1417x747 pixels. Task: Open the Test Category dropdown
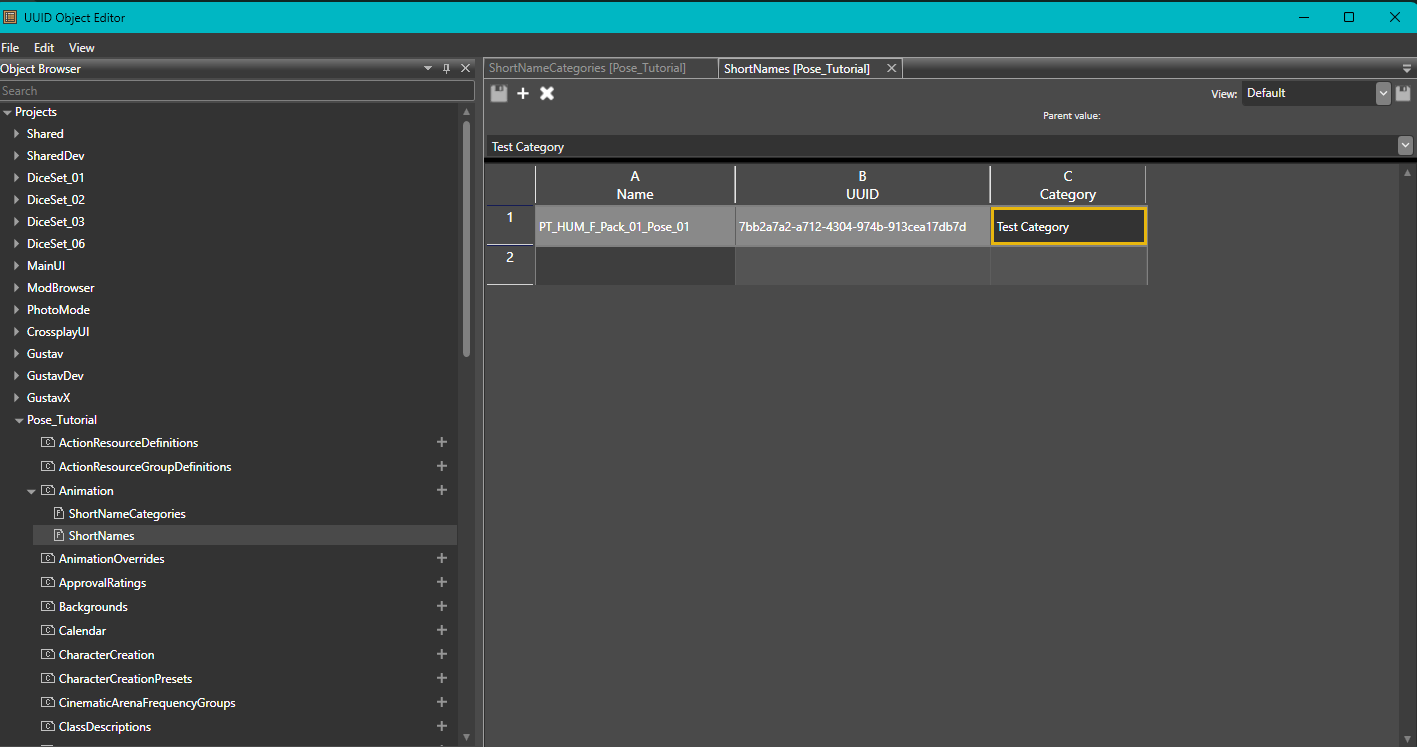point(1405,145)
